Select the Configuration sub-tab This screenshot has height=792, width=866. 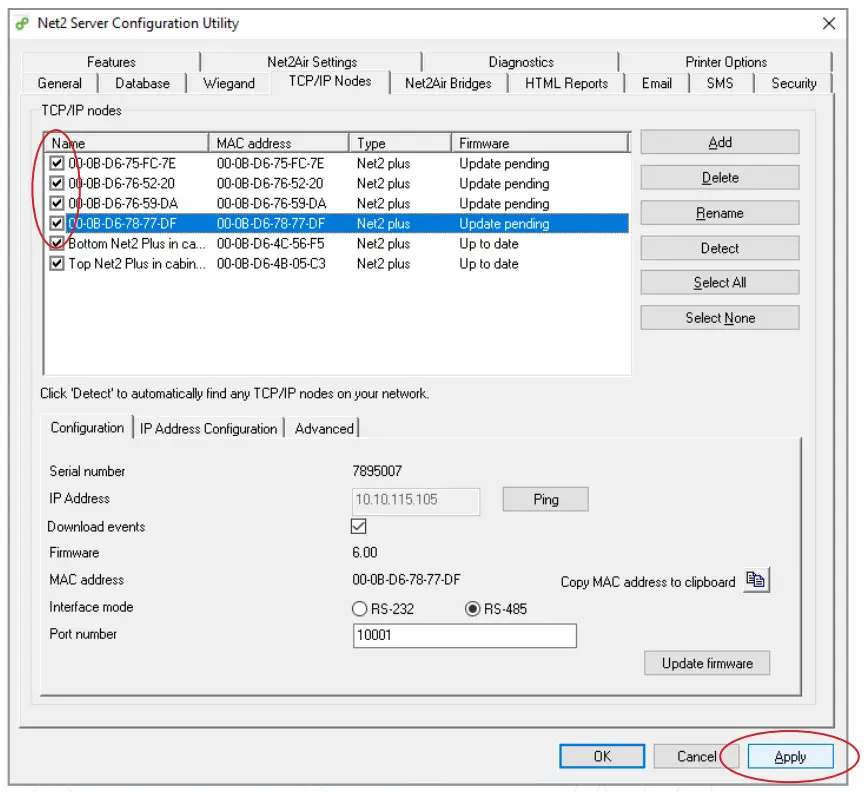coord(87,428)
